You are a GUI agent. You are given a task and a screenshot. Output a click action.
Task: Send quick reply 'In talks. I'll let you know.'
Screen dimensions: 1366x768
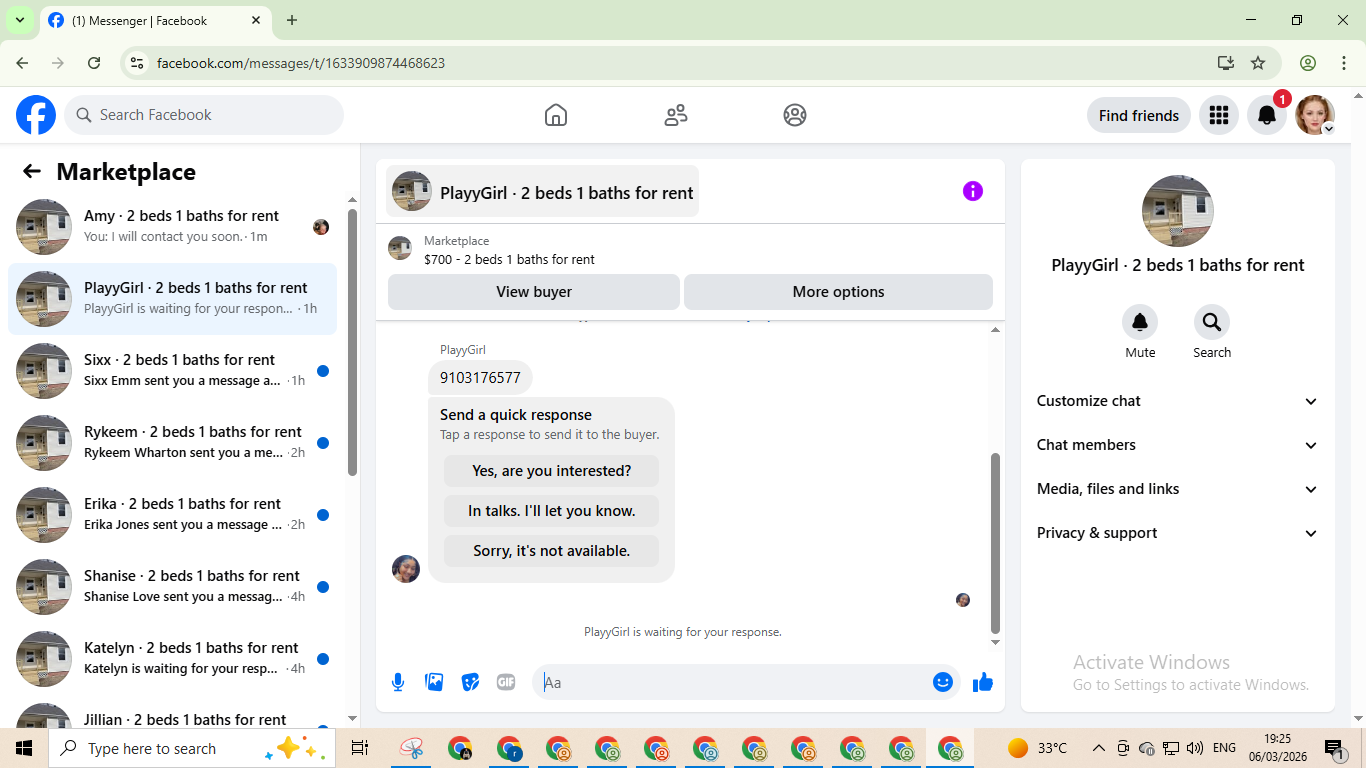[x=552, y=511]
